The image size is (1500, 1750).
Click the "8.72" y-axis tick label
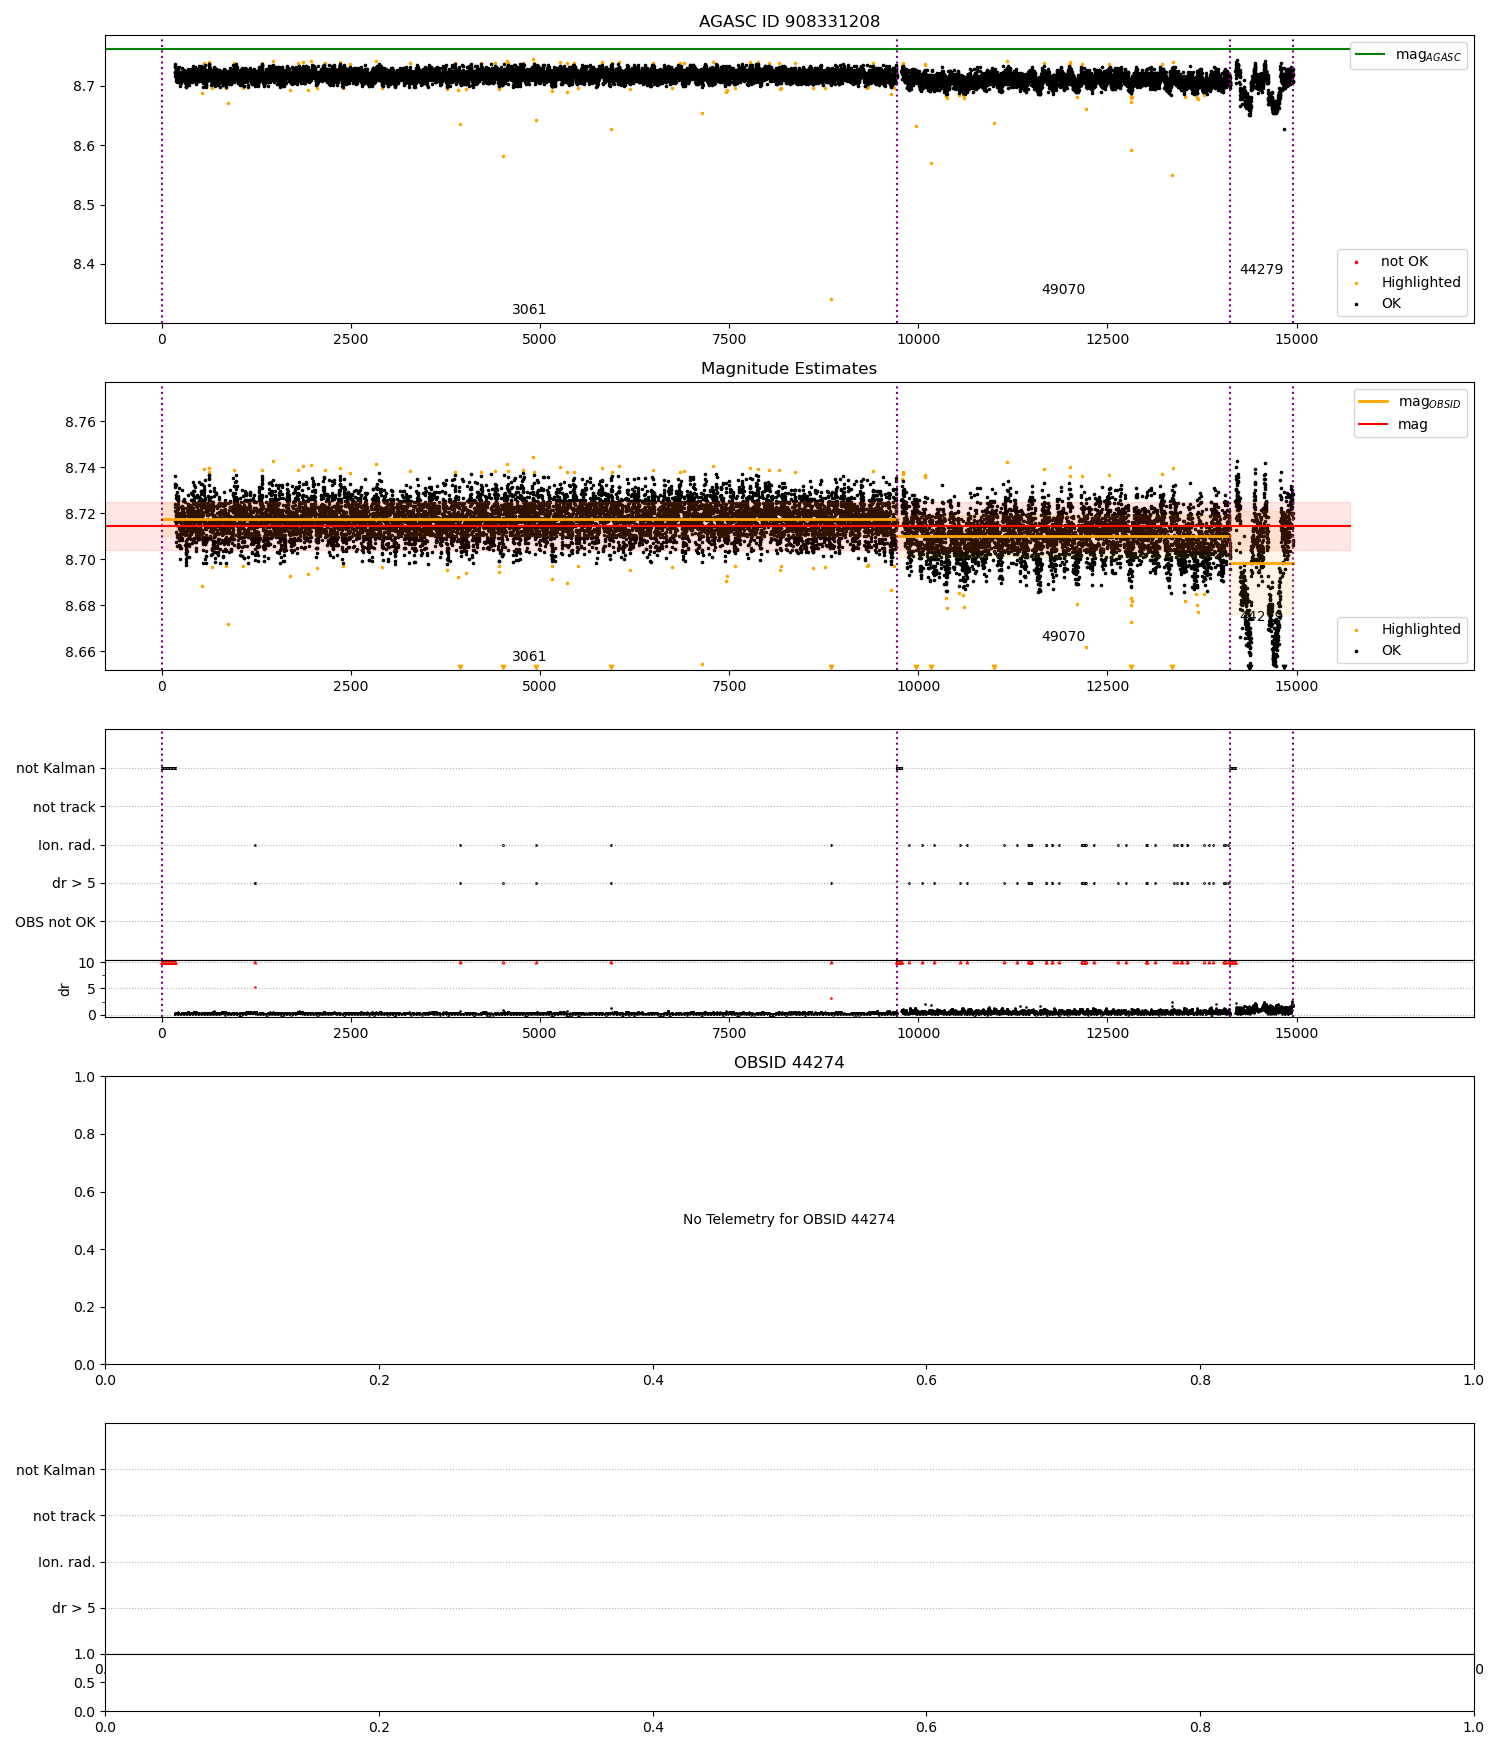click(80, 515)
